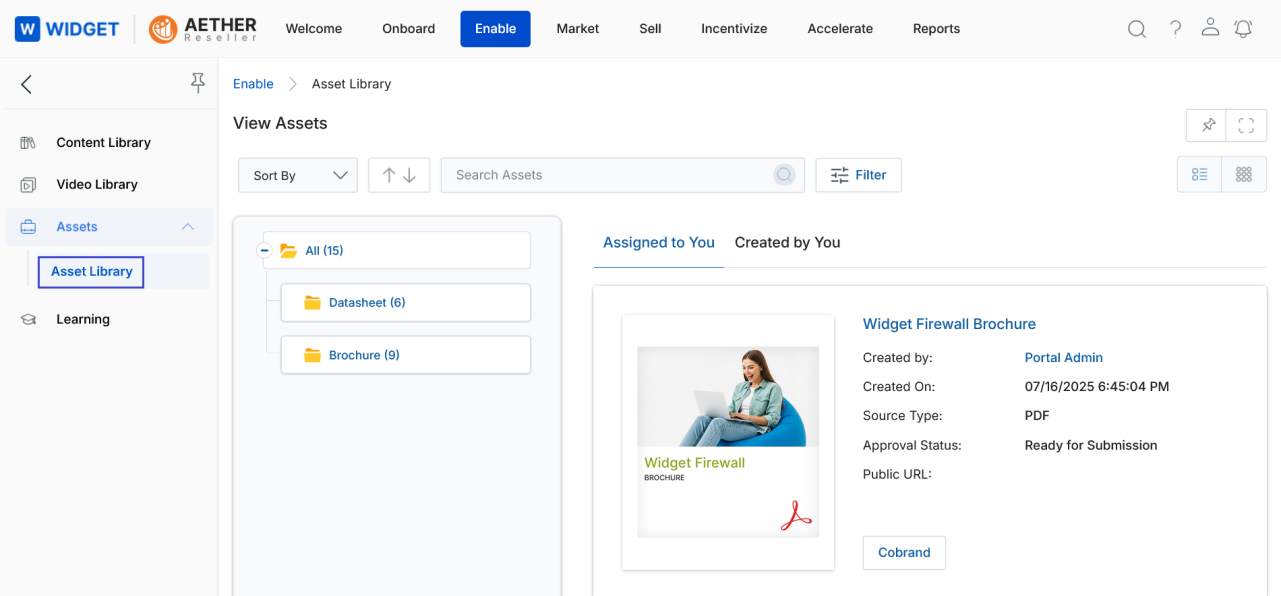Open the Market menu

(x=578, y=29)
